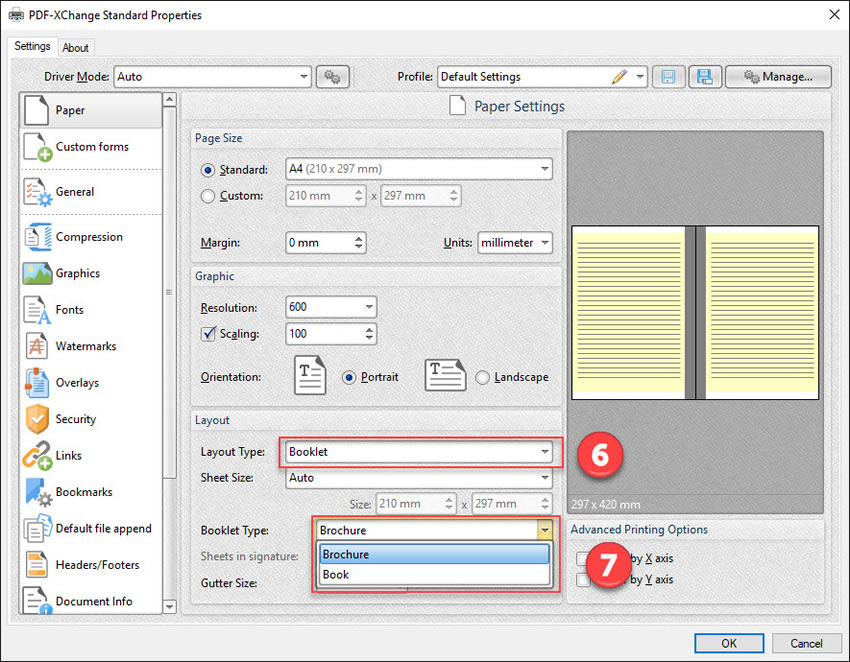The width and height of the screenshot is (850, 662).
Task: Click the Landscape orientation page icon
Action: pos(445,375)
